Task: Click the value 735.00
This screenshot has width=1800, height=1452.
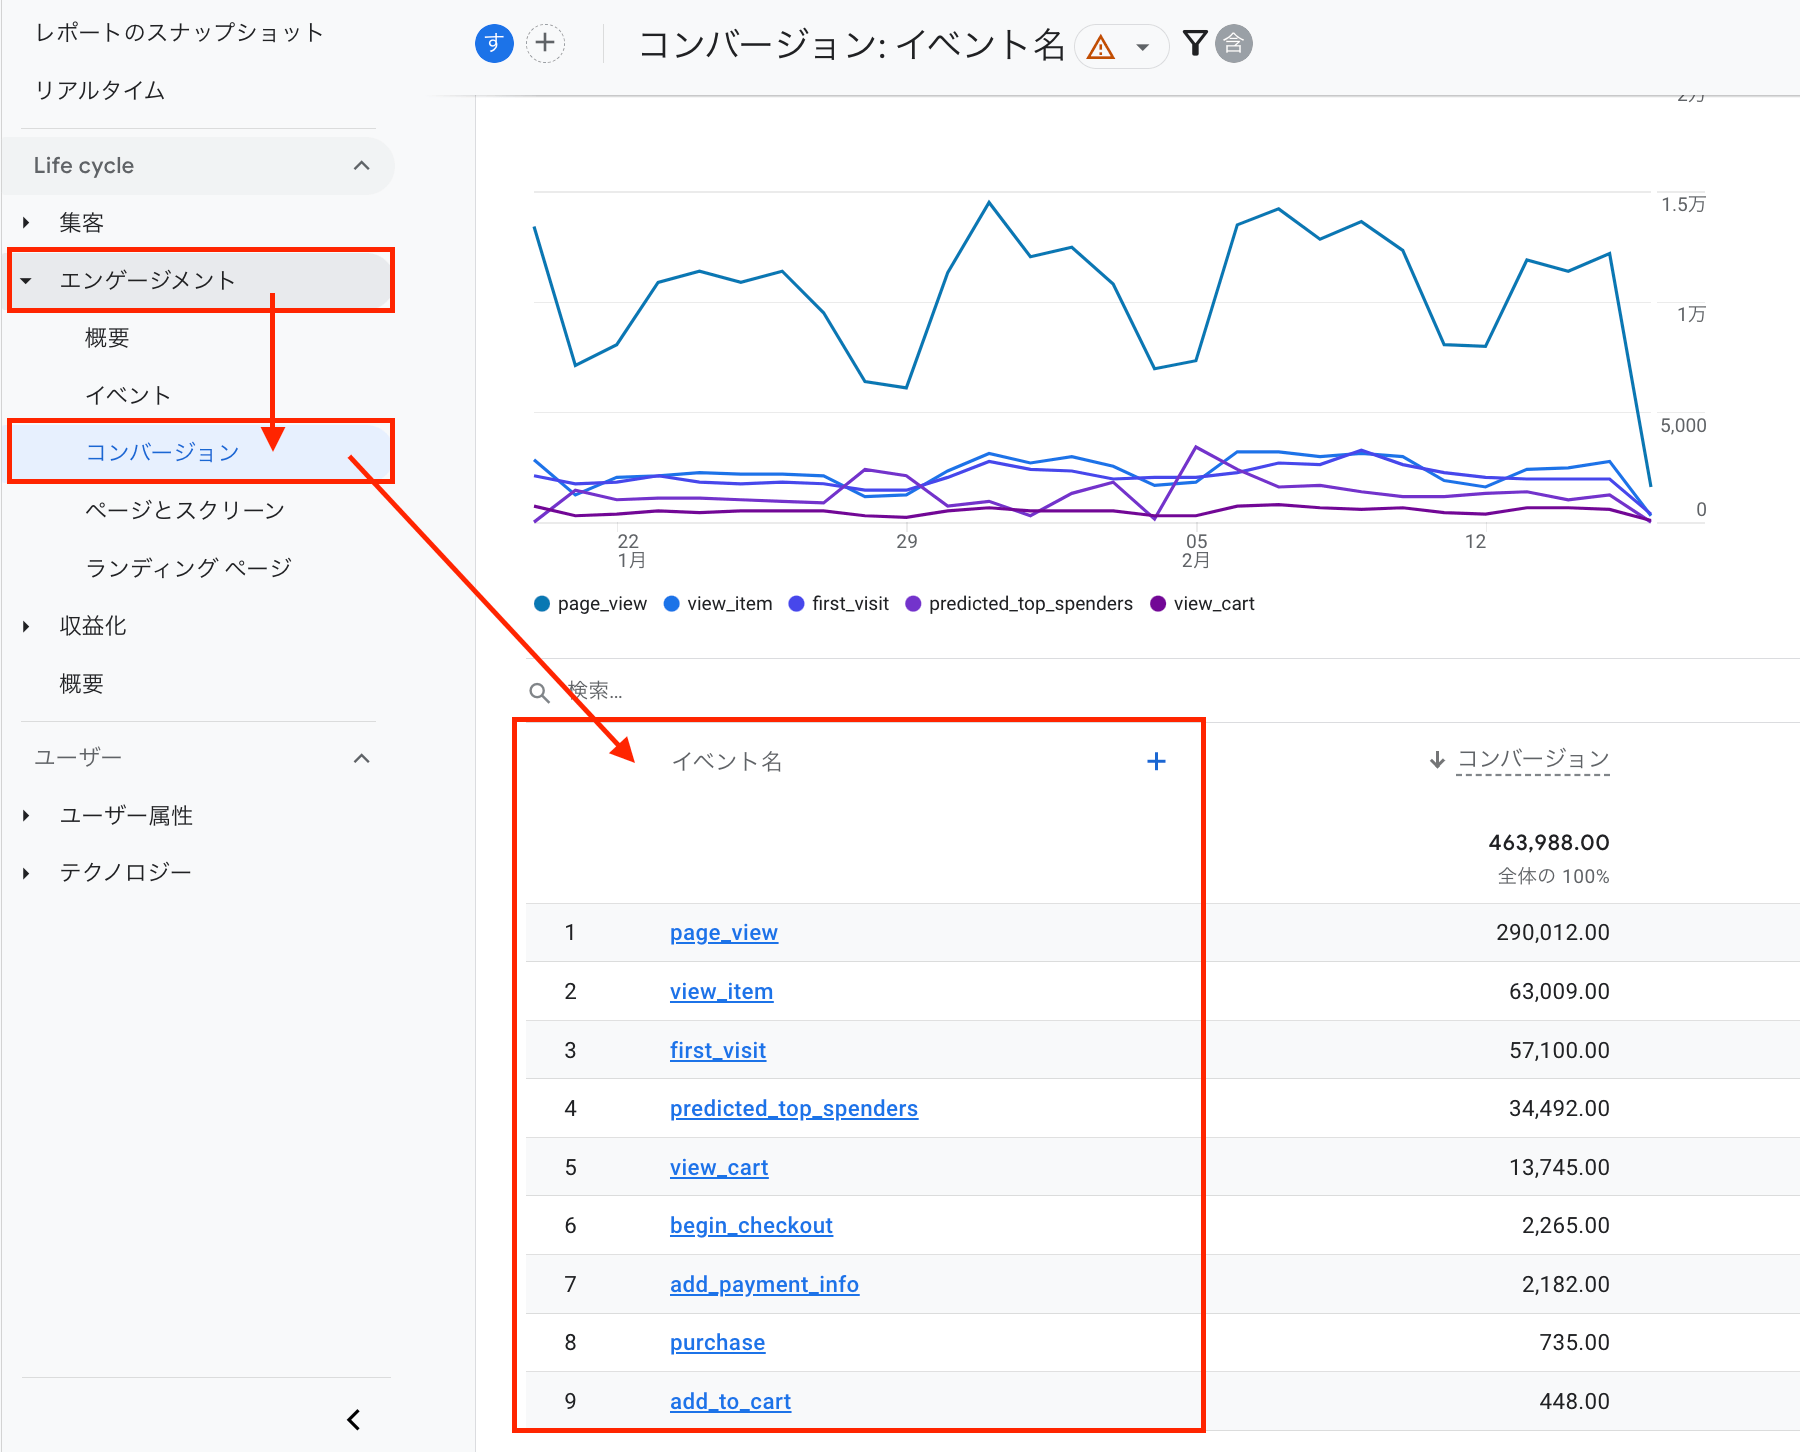Action: coord(1574,1343)
